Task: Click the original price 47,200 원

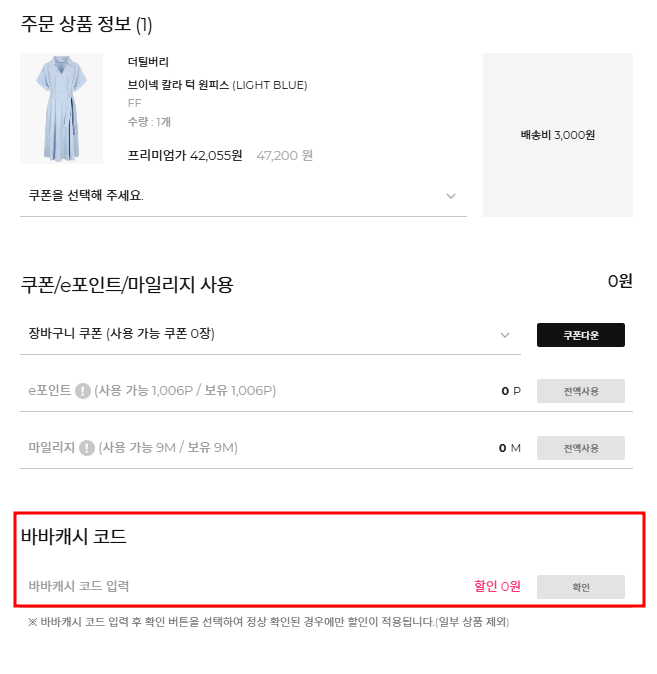Action: click(285, 156)
